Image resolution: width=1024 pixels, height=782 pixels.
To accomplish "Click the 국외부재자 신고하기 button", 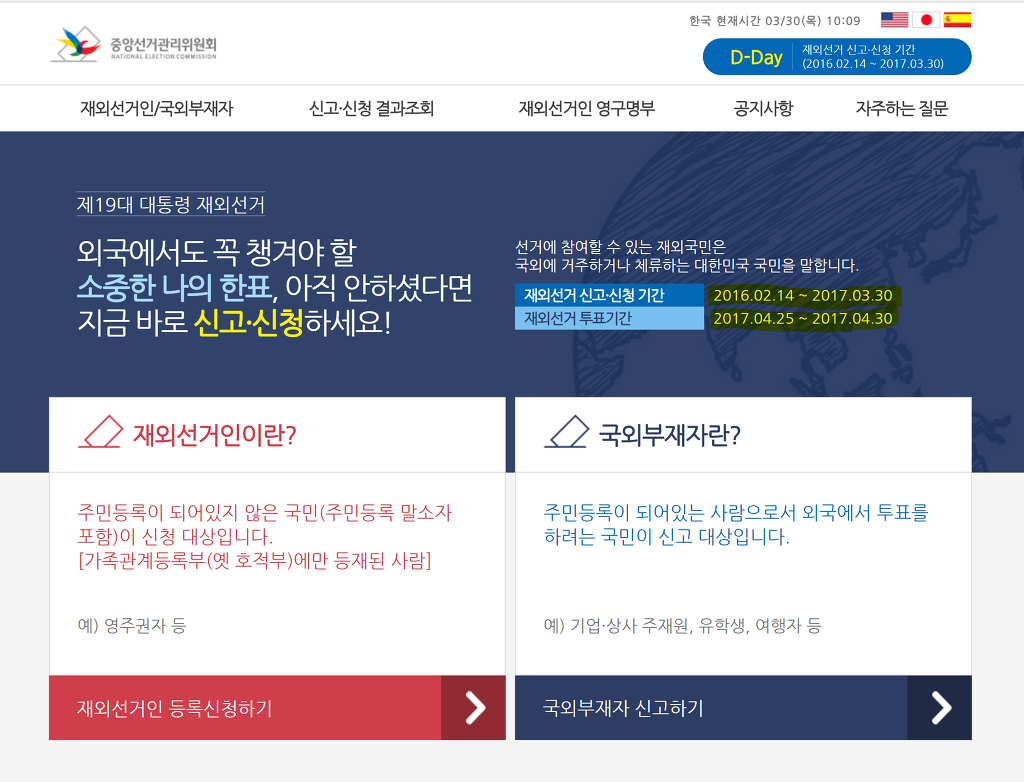I will tap(743, 708).
